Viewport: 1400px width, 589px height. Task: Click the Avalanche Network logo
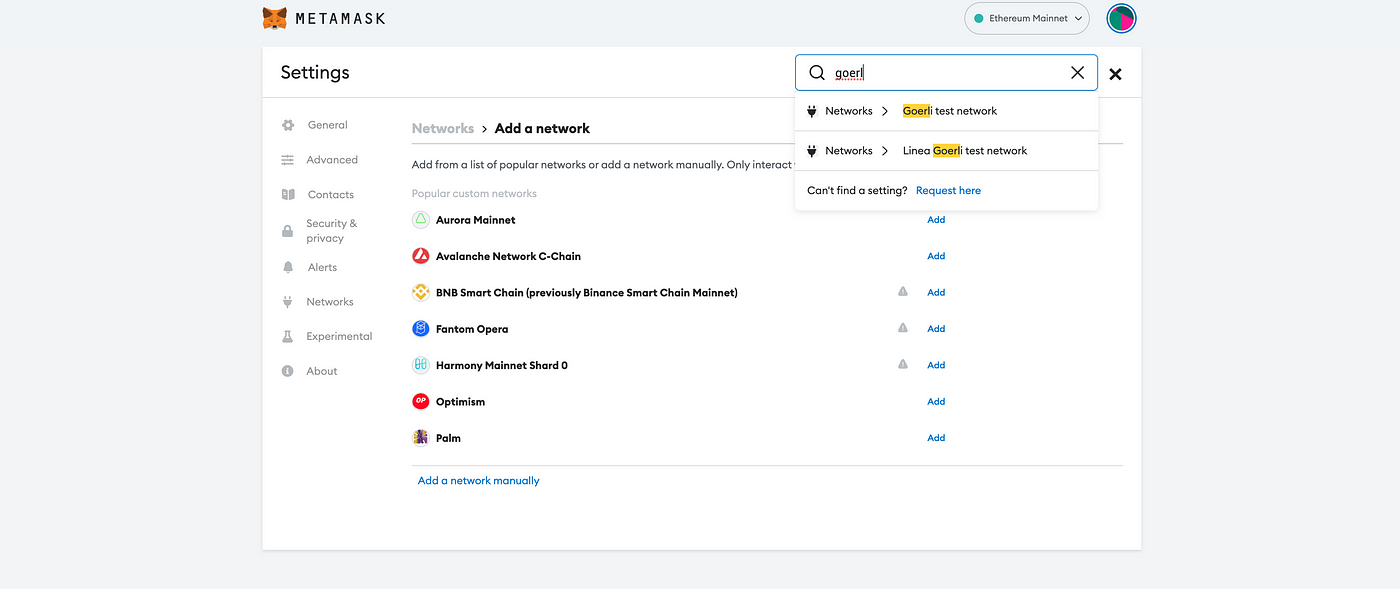(421, 256)
